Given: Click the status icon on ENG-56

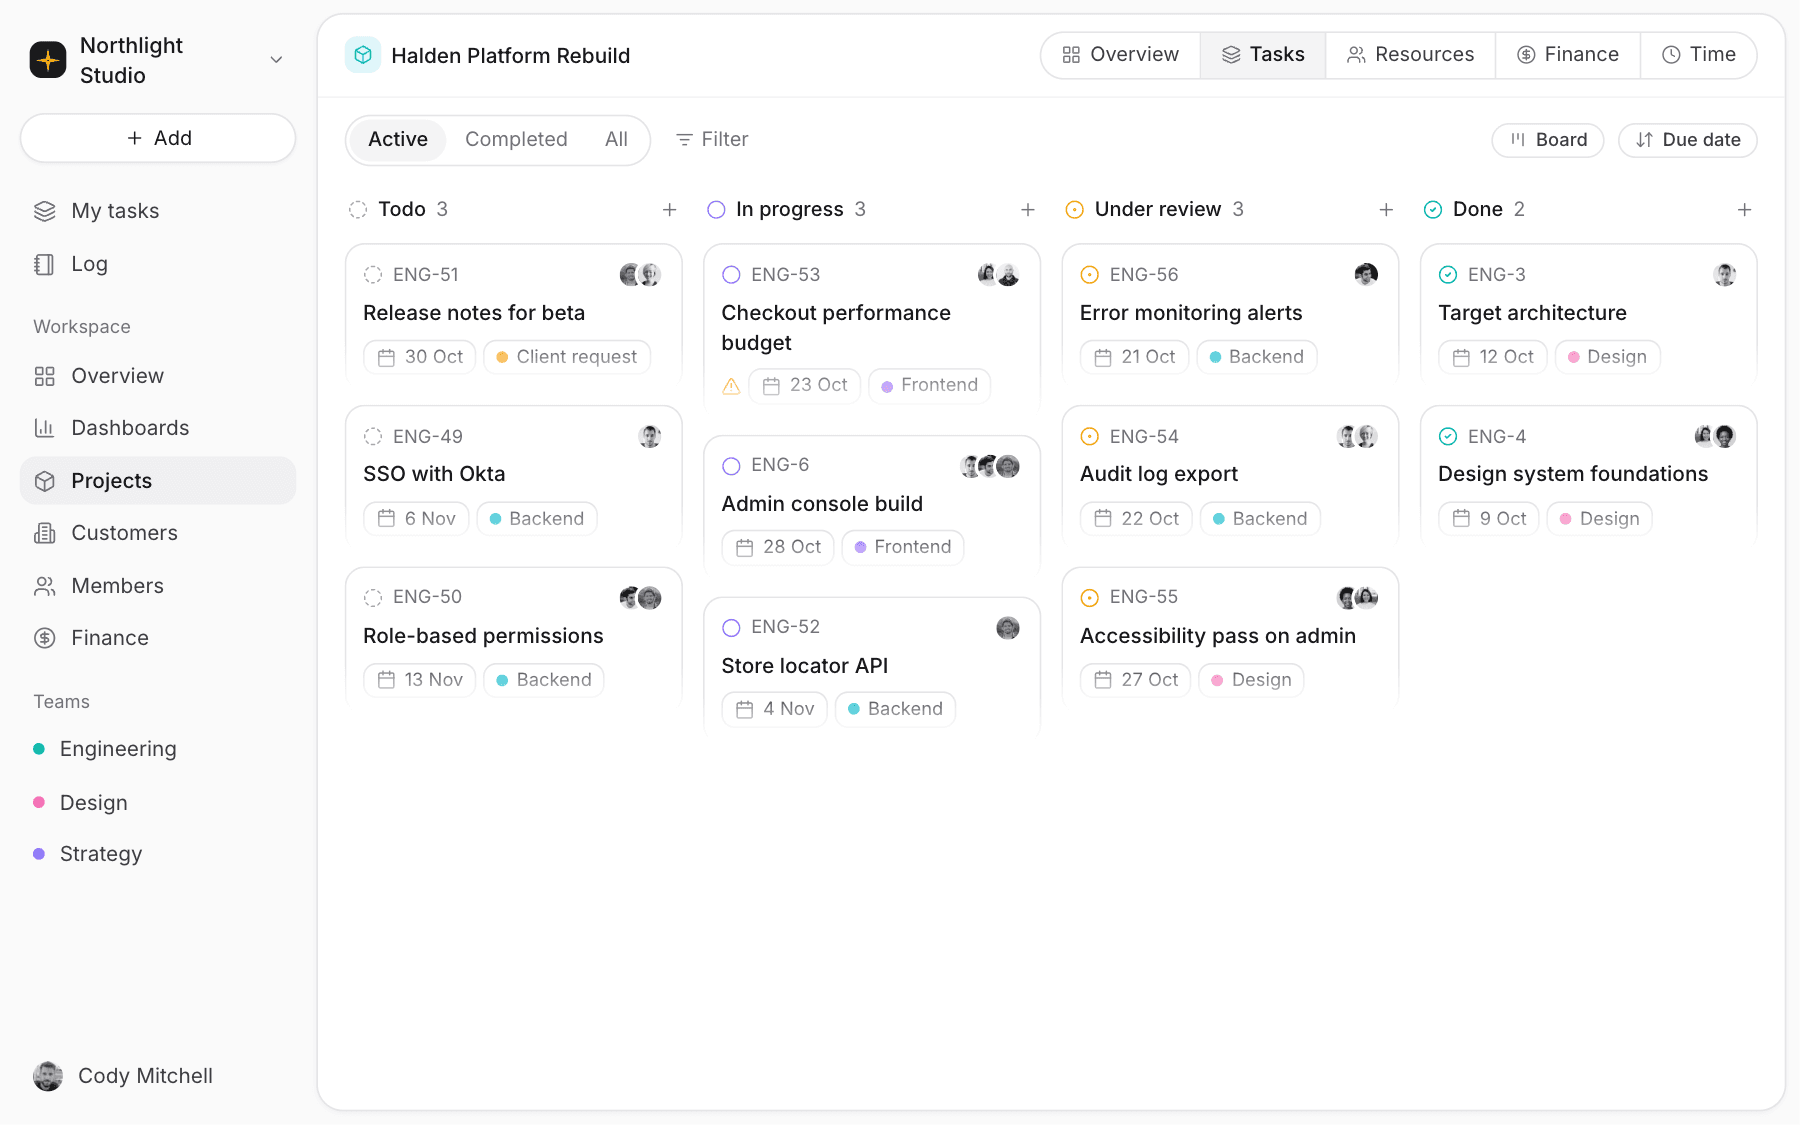Looking at the screenshot, I should (1090, 275).
